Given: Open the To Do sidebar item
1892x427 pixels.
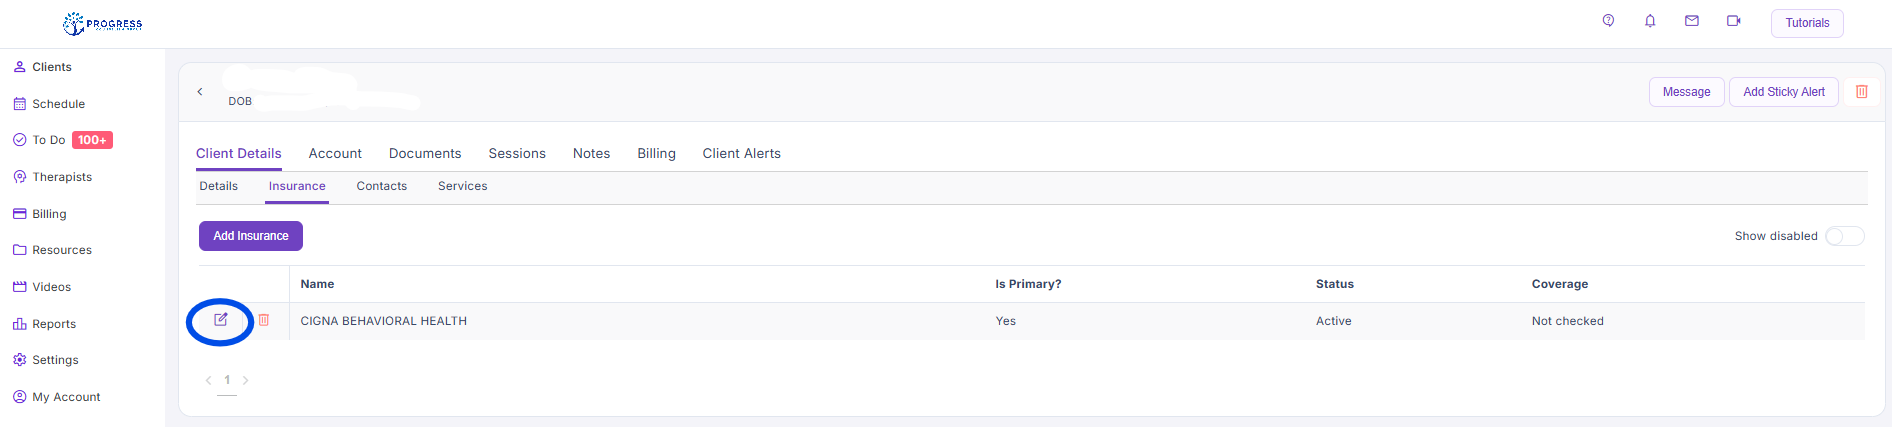Looking at the screenshot, I should tap(49, 140).
